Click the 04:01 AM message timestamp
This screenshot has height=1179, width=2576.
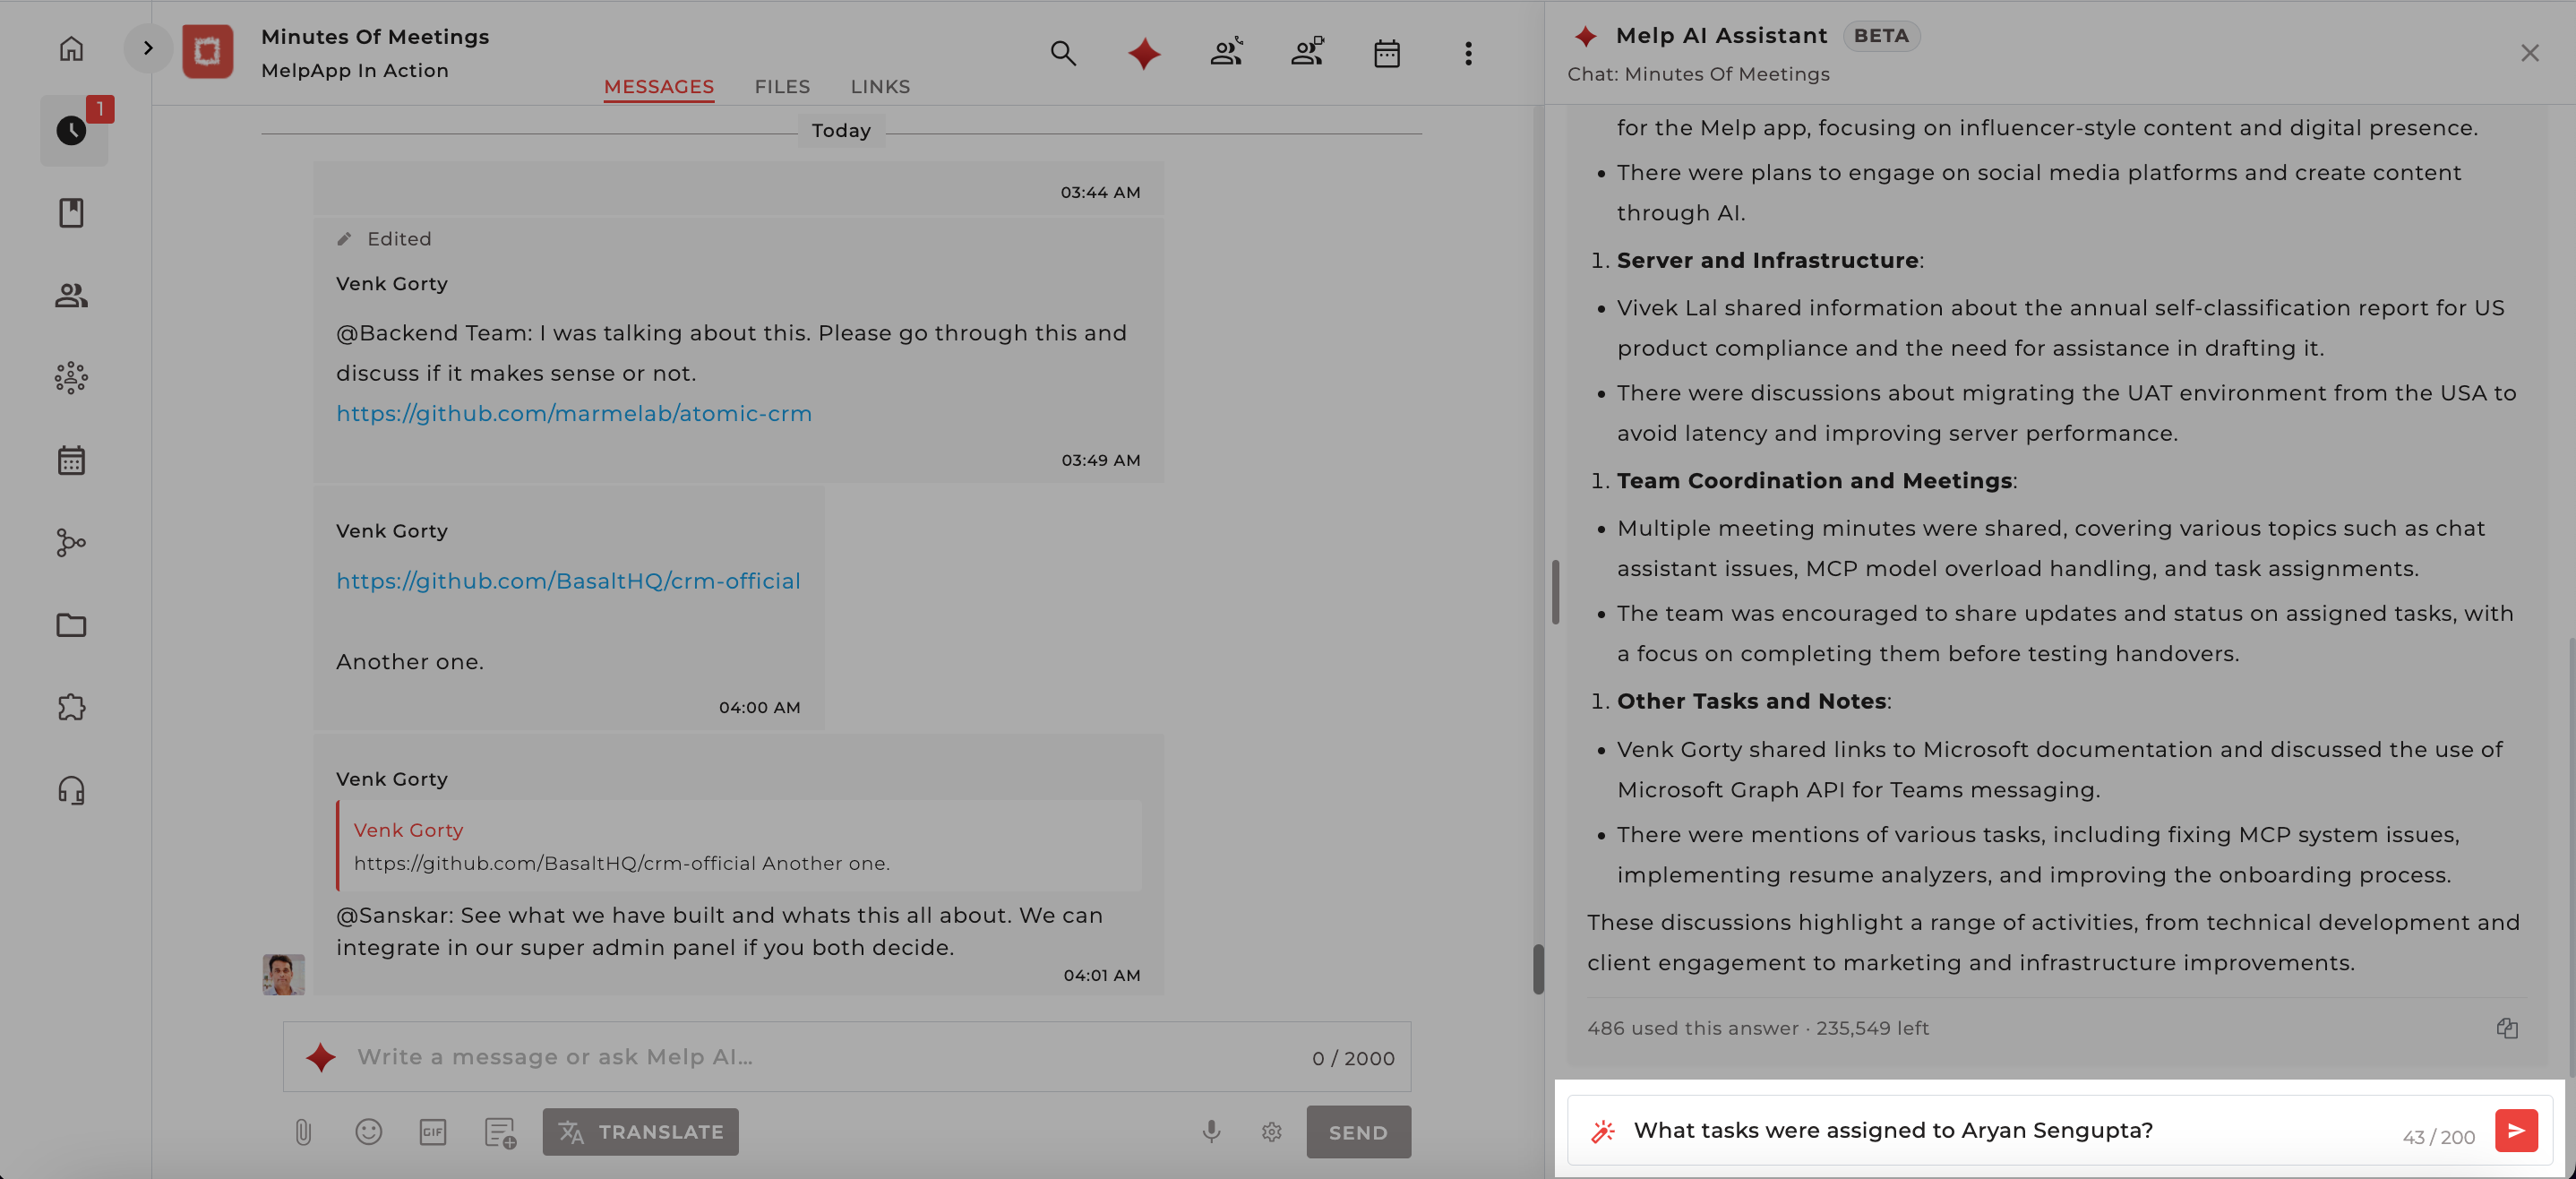(x=1101, y=975)
